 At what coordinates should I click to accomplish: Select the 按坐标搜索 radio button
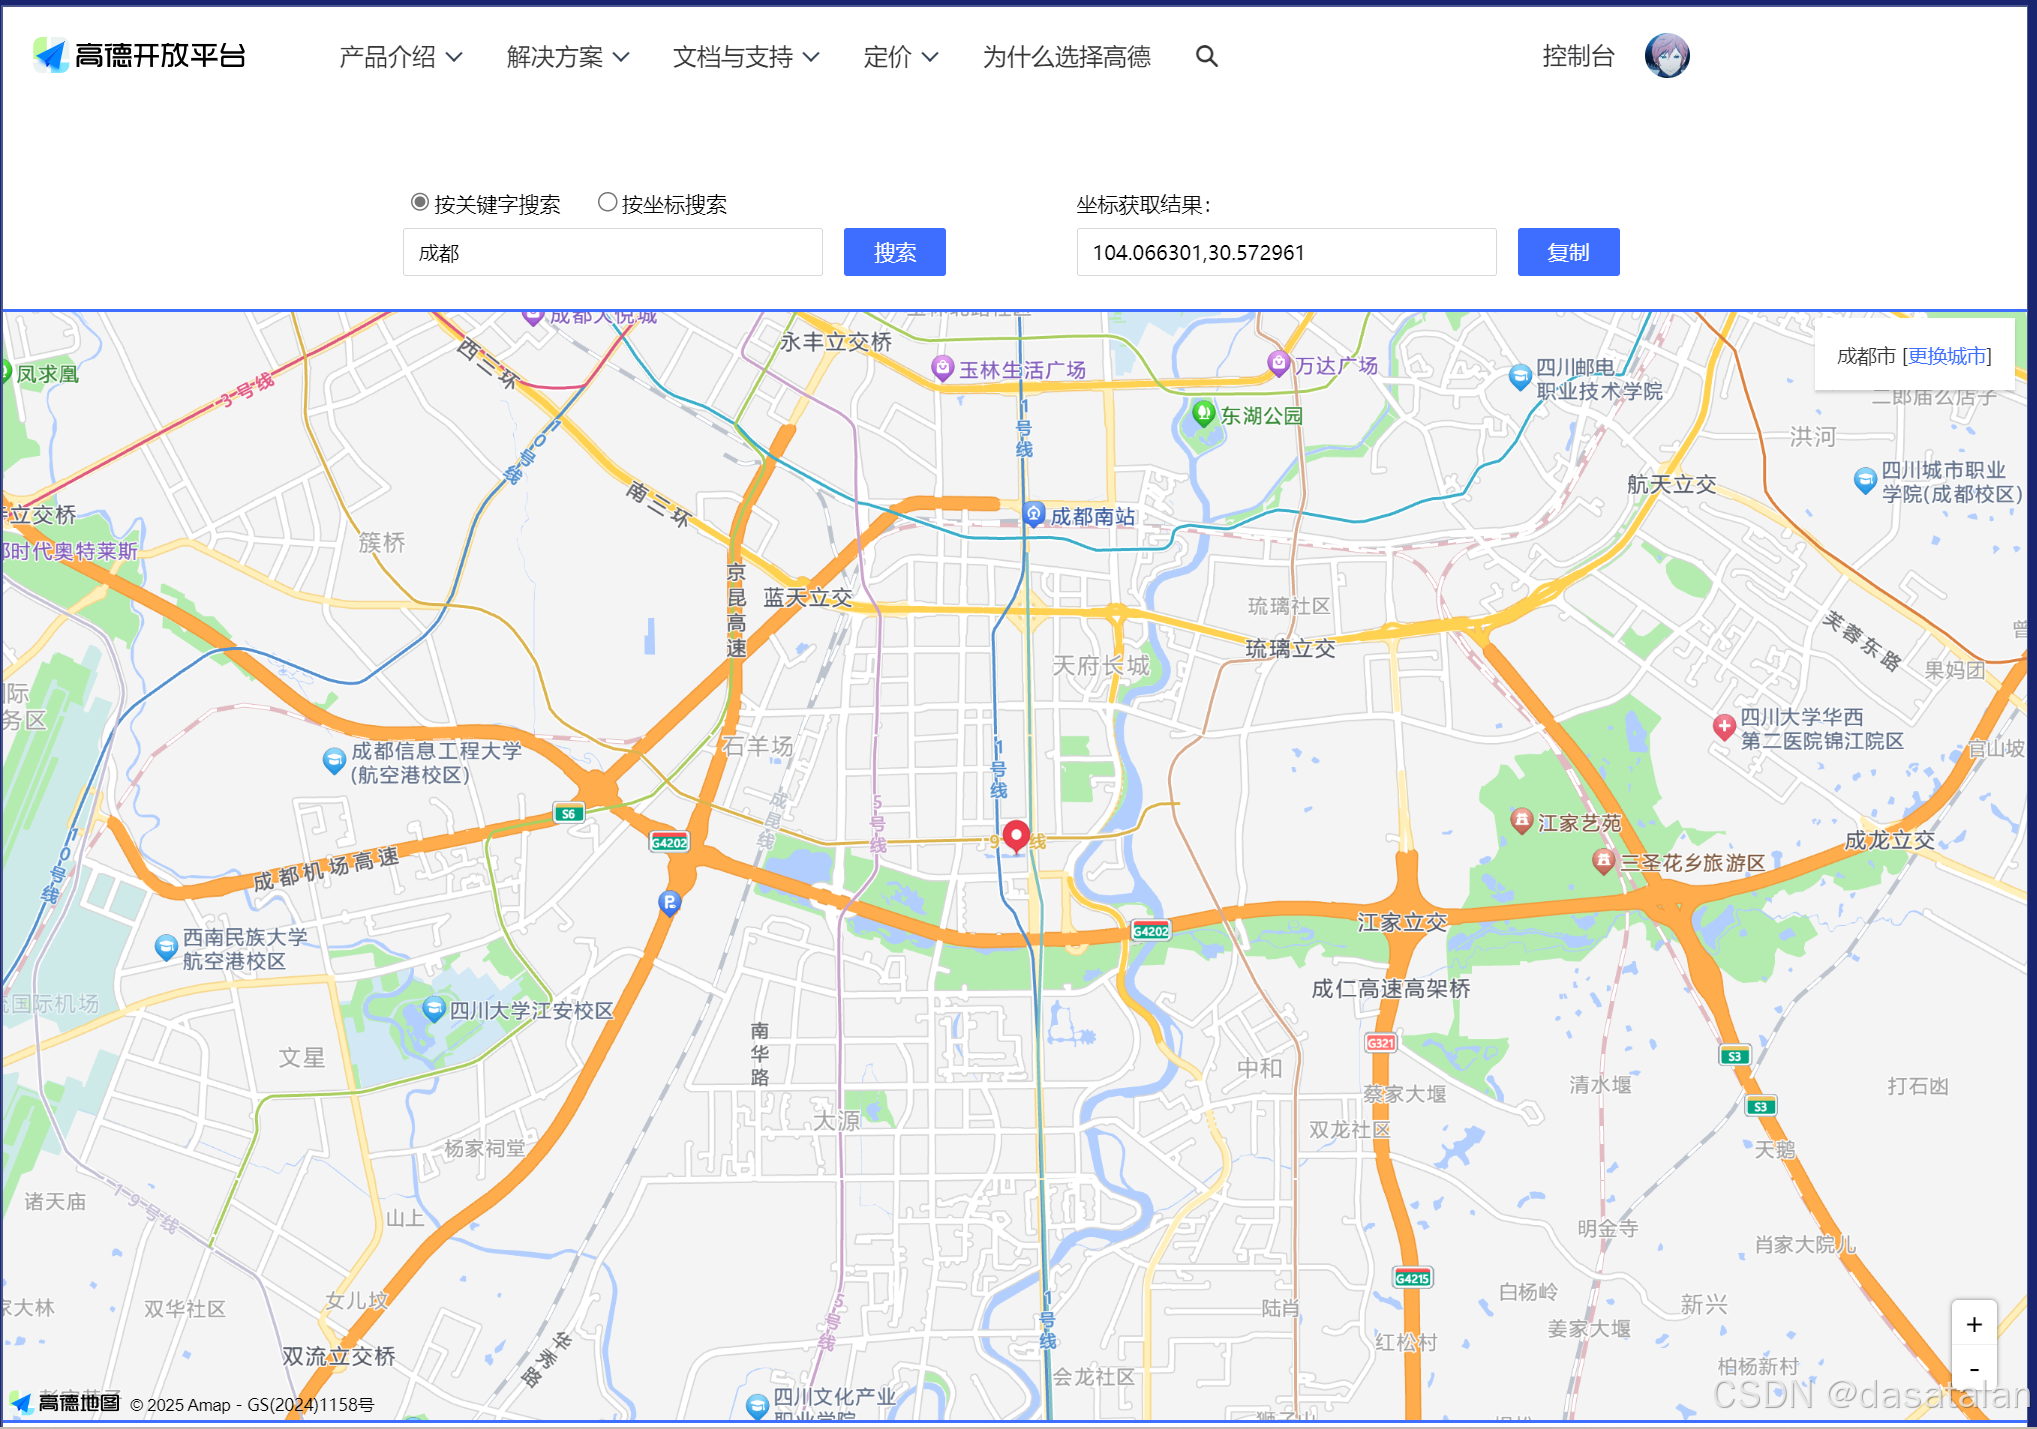[x=607, y=203]
